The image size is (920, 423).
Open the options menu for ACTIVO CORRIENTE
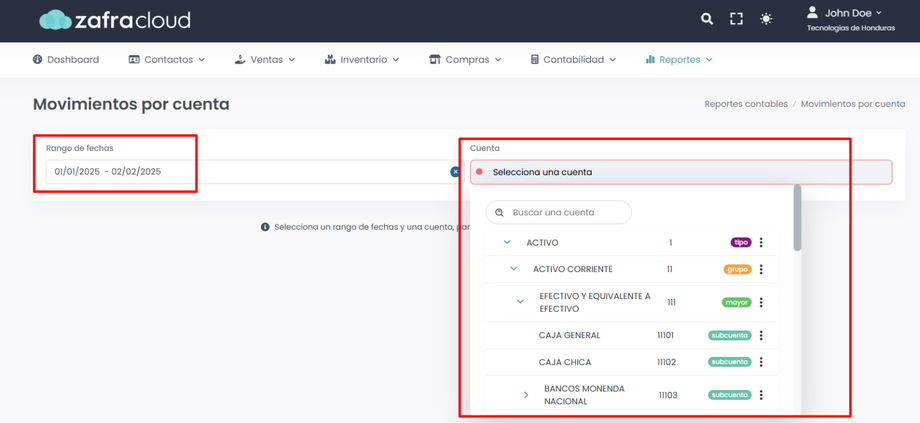click(x=761, y=269)
